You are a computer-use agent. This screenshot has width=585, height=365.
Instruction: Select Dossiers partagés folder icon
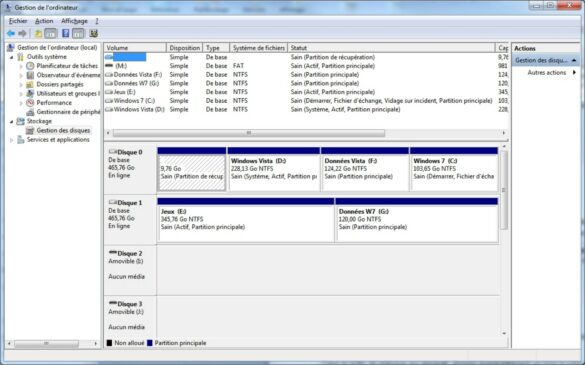coord(30,84)
